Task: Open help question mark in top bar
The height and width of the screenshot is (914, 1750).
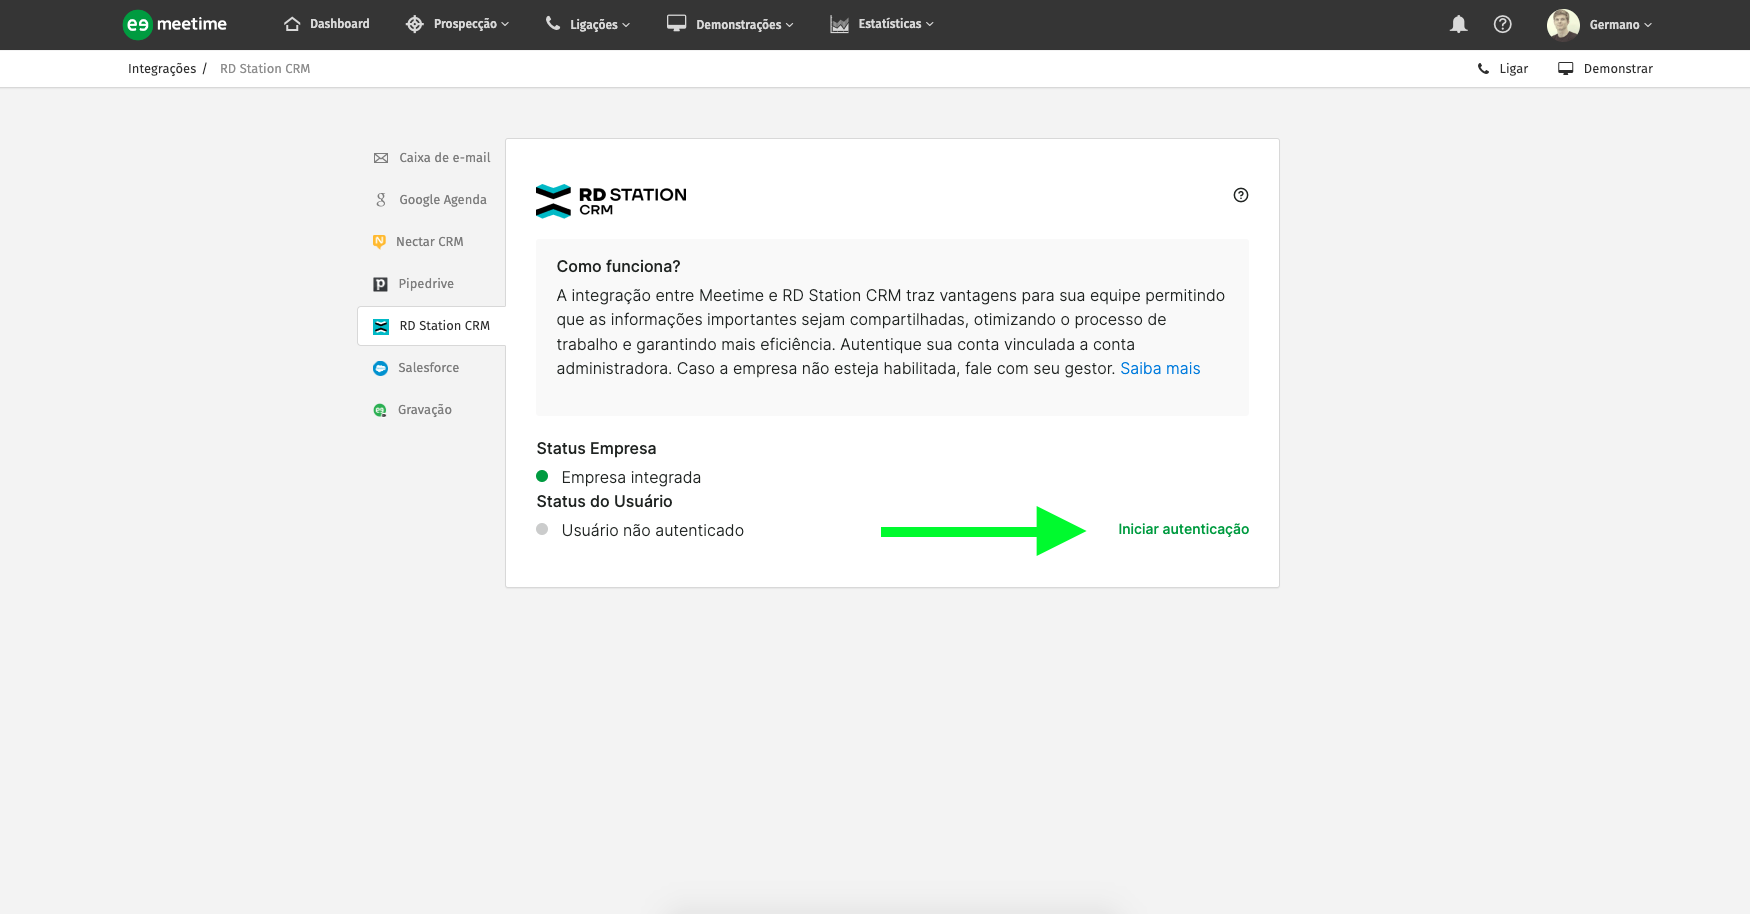Action: pyautogui.click(x=1503, y=24)
